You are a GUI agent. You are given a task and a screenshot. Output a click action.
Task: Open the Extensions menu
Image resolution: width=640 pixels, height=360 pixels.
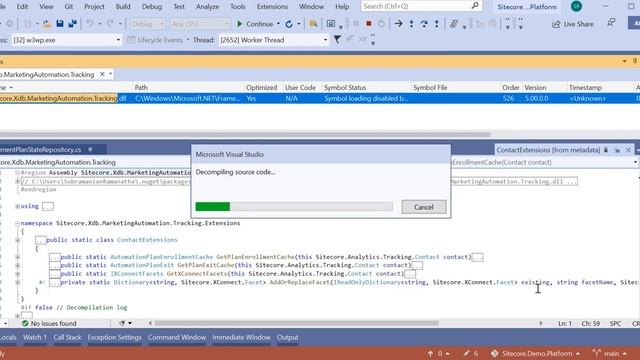tap(272, 7)
